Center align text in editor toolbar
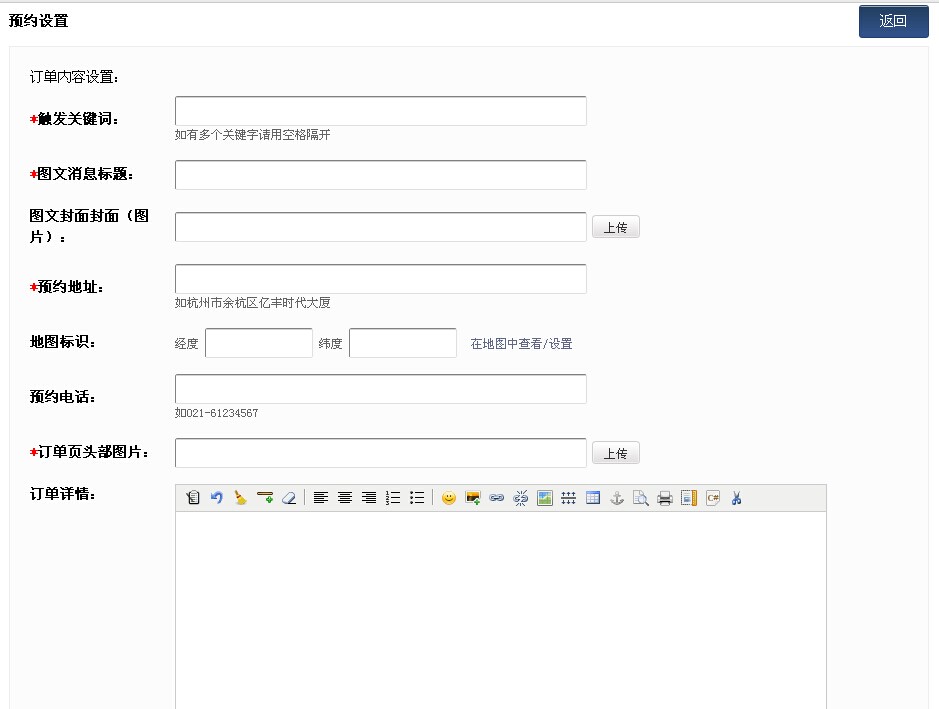Image resolution: width=939 pixels, height=709 pixels. click(345, 498)
